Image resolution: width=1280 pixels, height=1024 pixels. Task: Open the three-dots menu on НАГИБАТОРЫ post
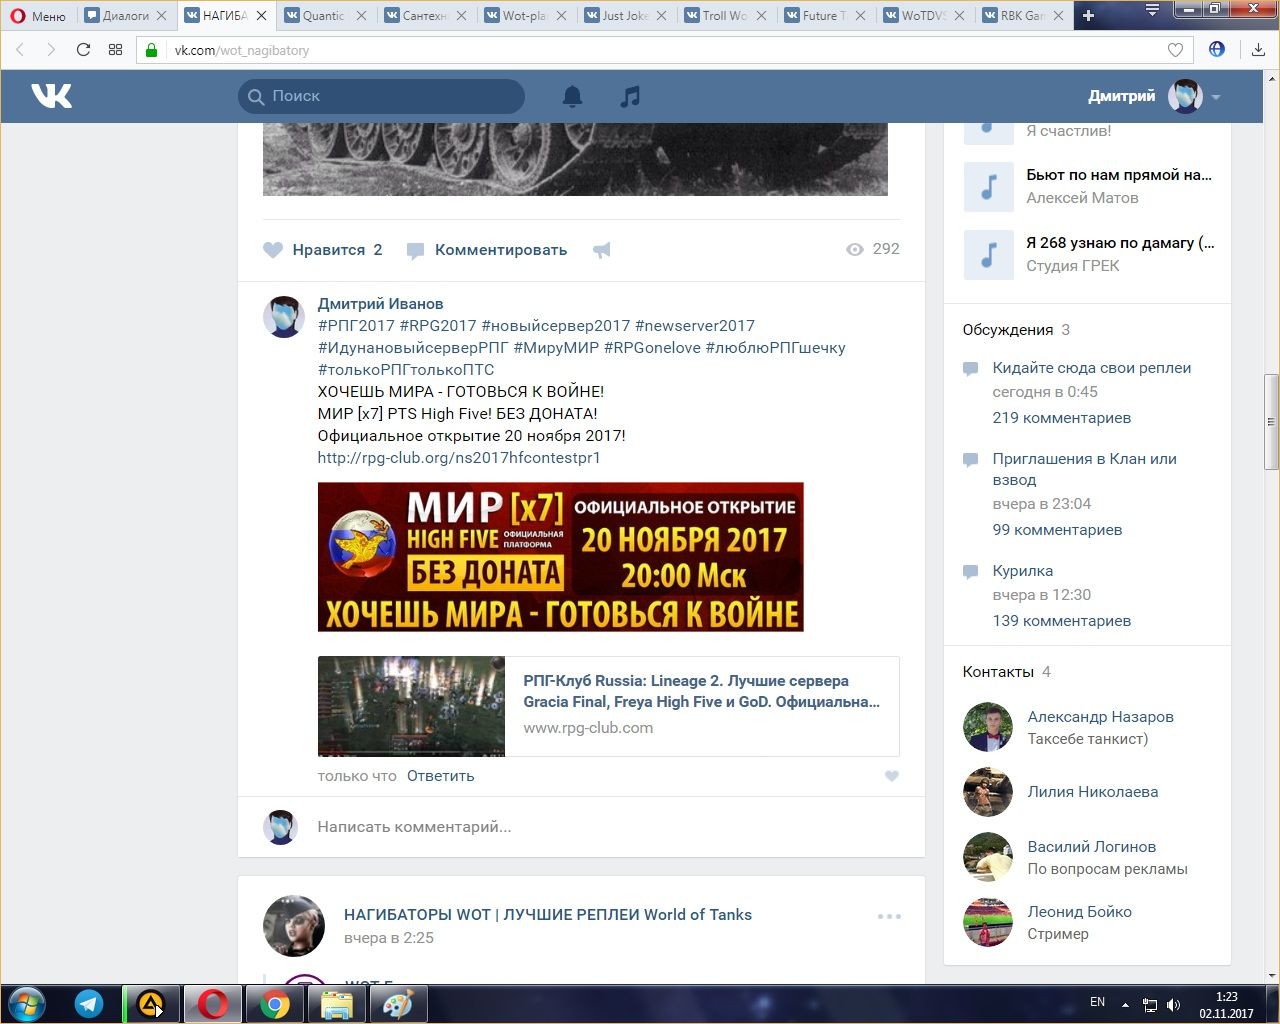click(889, 916)
